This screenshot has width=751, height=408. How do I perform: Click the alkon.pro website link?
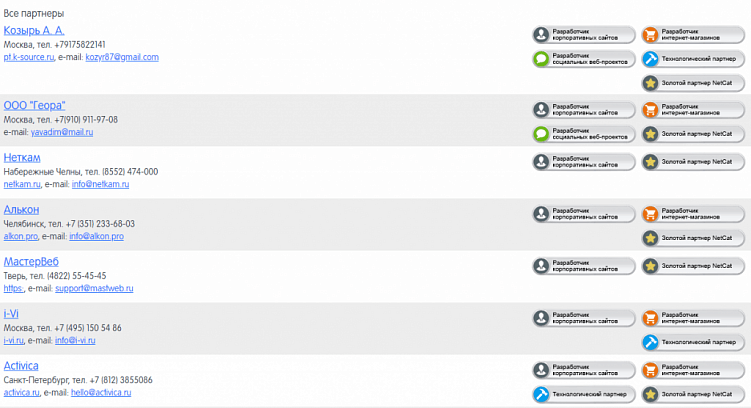[x=20, y=237]
